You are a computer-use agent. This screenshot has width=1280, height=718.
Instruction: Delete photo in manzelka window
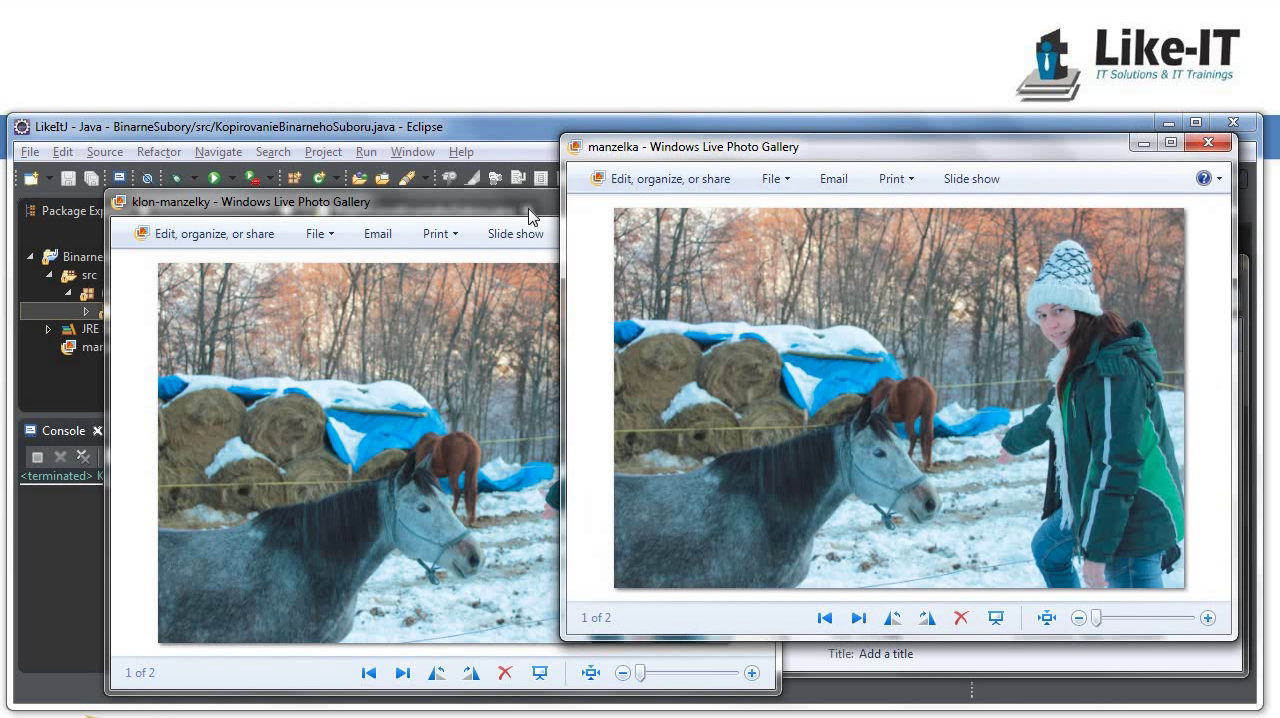pyautogui.click(x=961, y=618)
